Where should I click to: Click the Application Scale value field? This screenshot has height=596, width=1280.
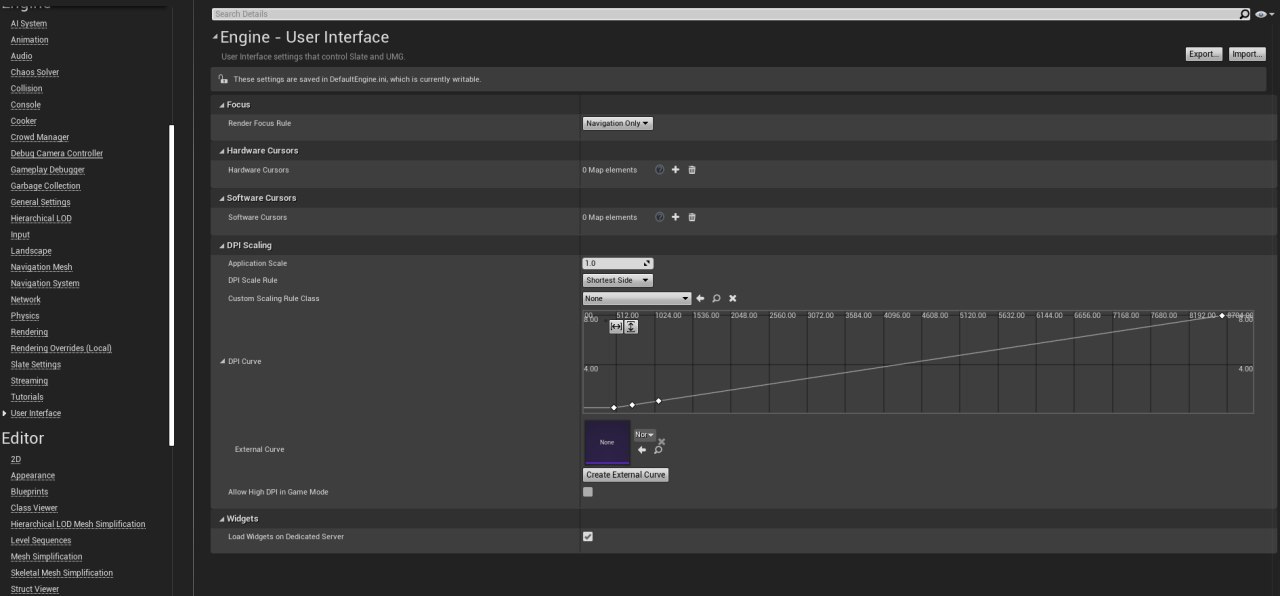tap(618, 264)
